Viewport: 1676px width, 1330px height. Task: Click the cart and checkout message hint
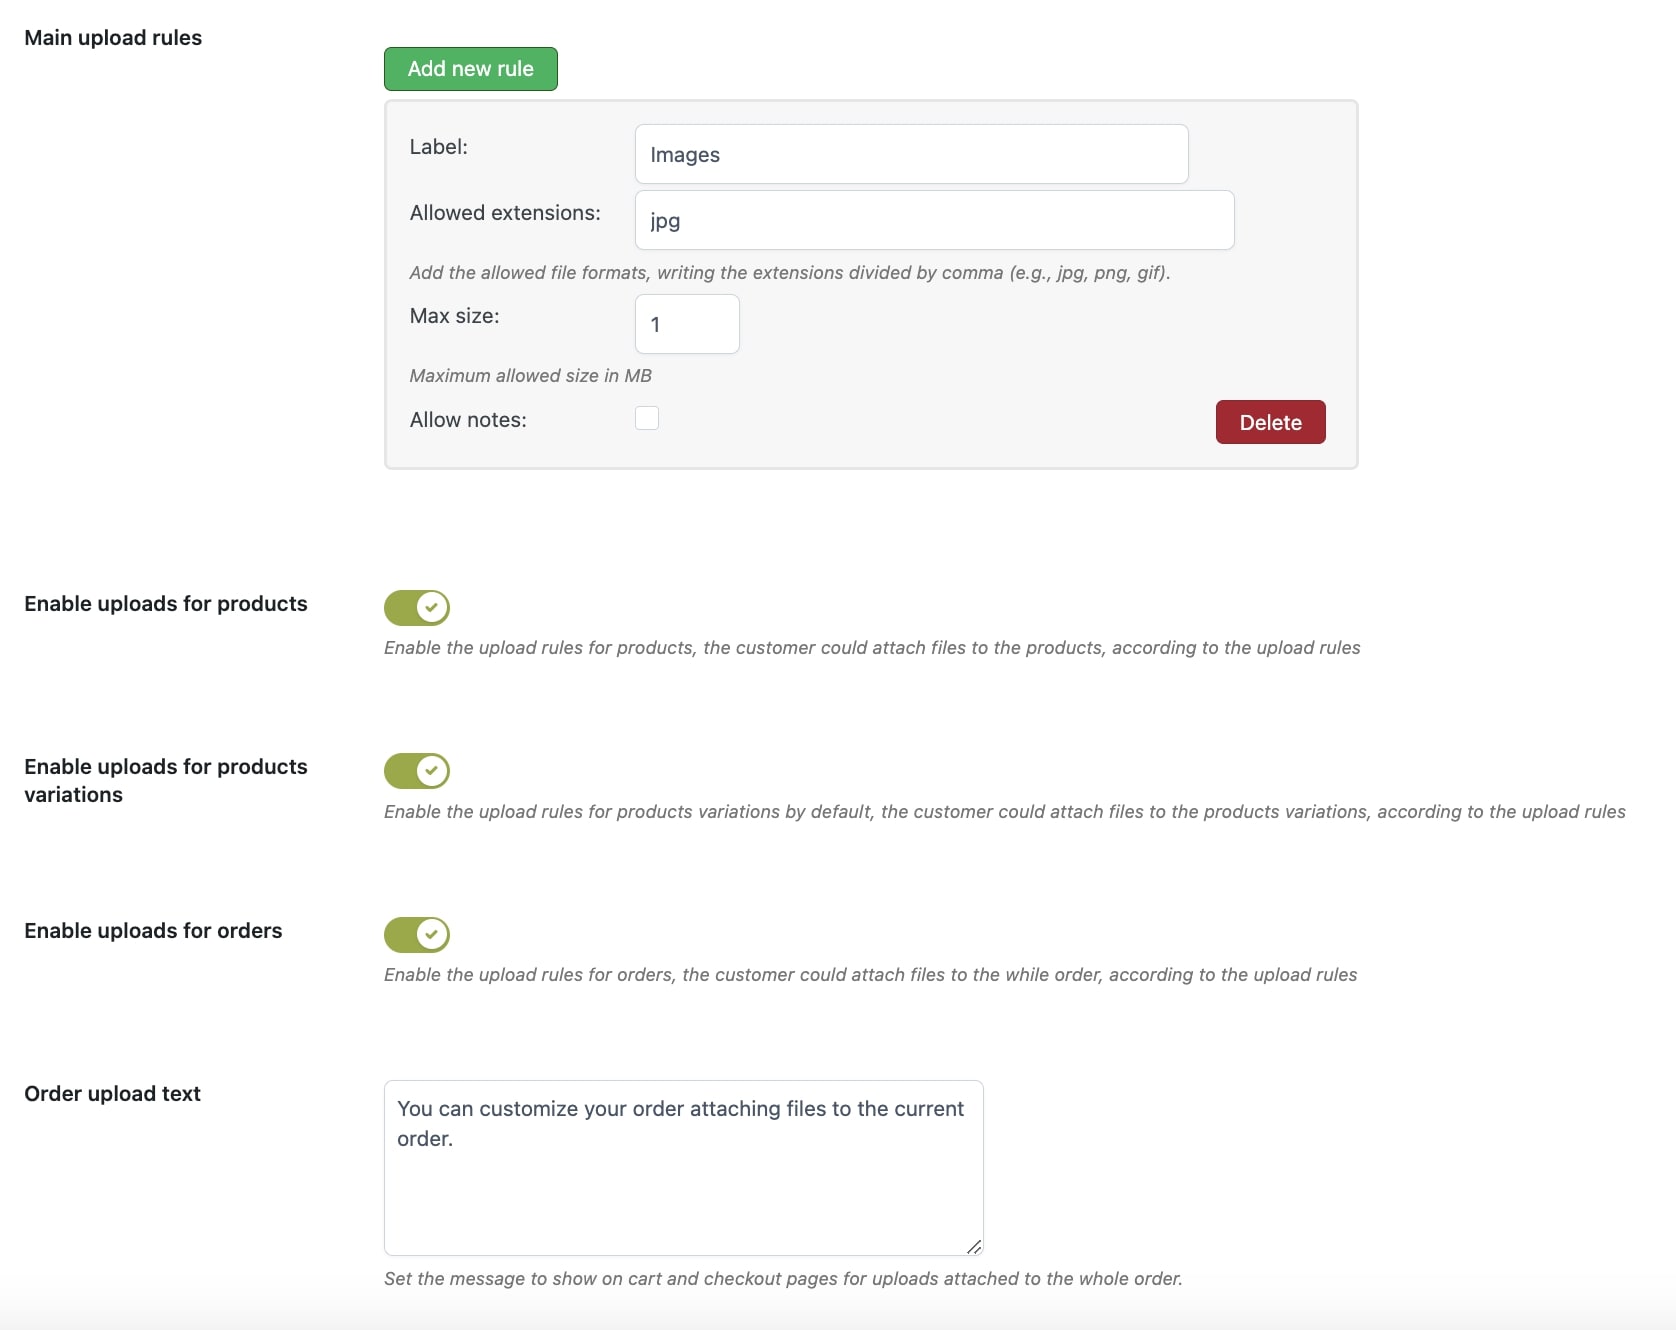pos(783,1279)
